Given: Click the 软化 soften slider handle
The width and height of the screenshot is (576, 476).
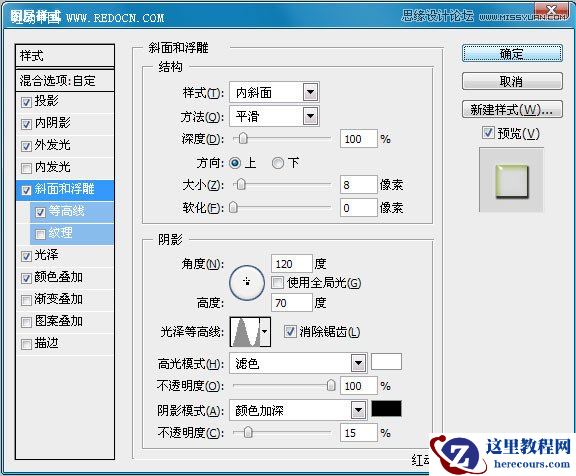Looking at the screenshot, I should coord(233,208).
